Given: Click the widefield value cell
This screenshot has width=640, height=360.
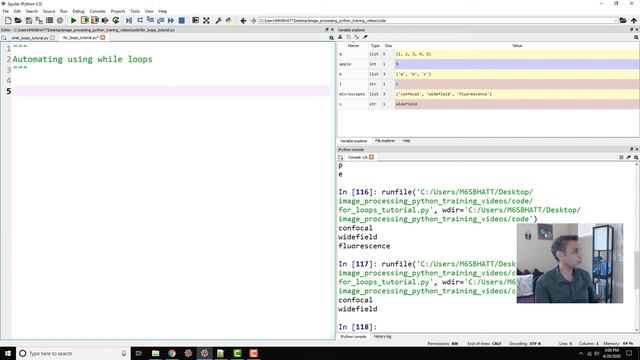Looking at the screenshot, I should click(517, 104).
